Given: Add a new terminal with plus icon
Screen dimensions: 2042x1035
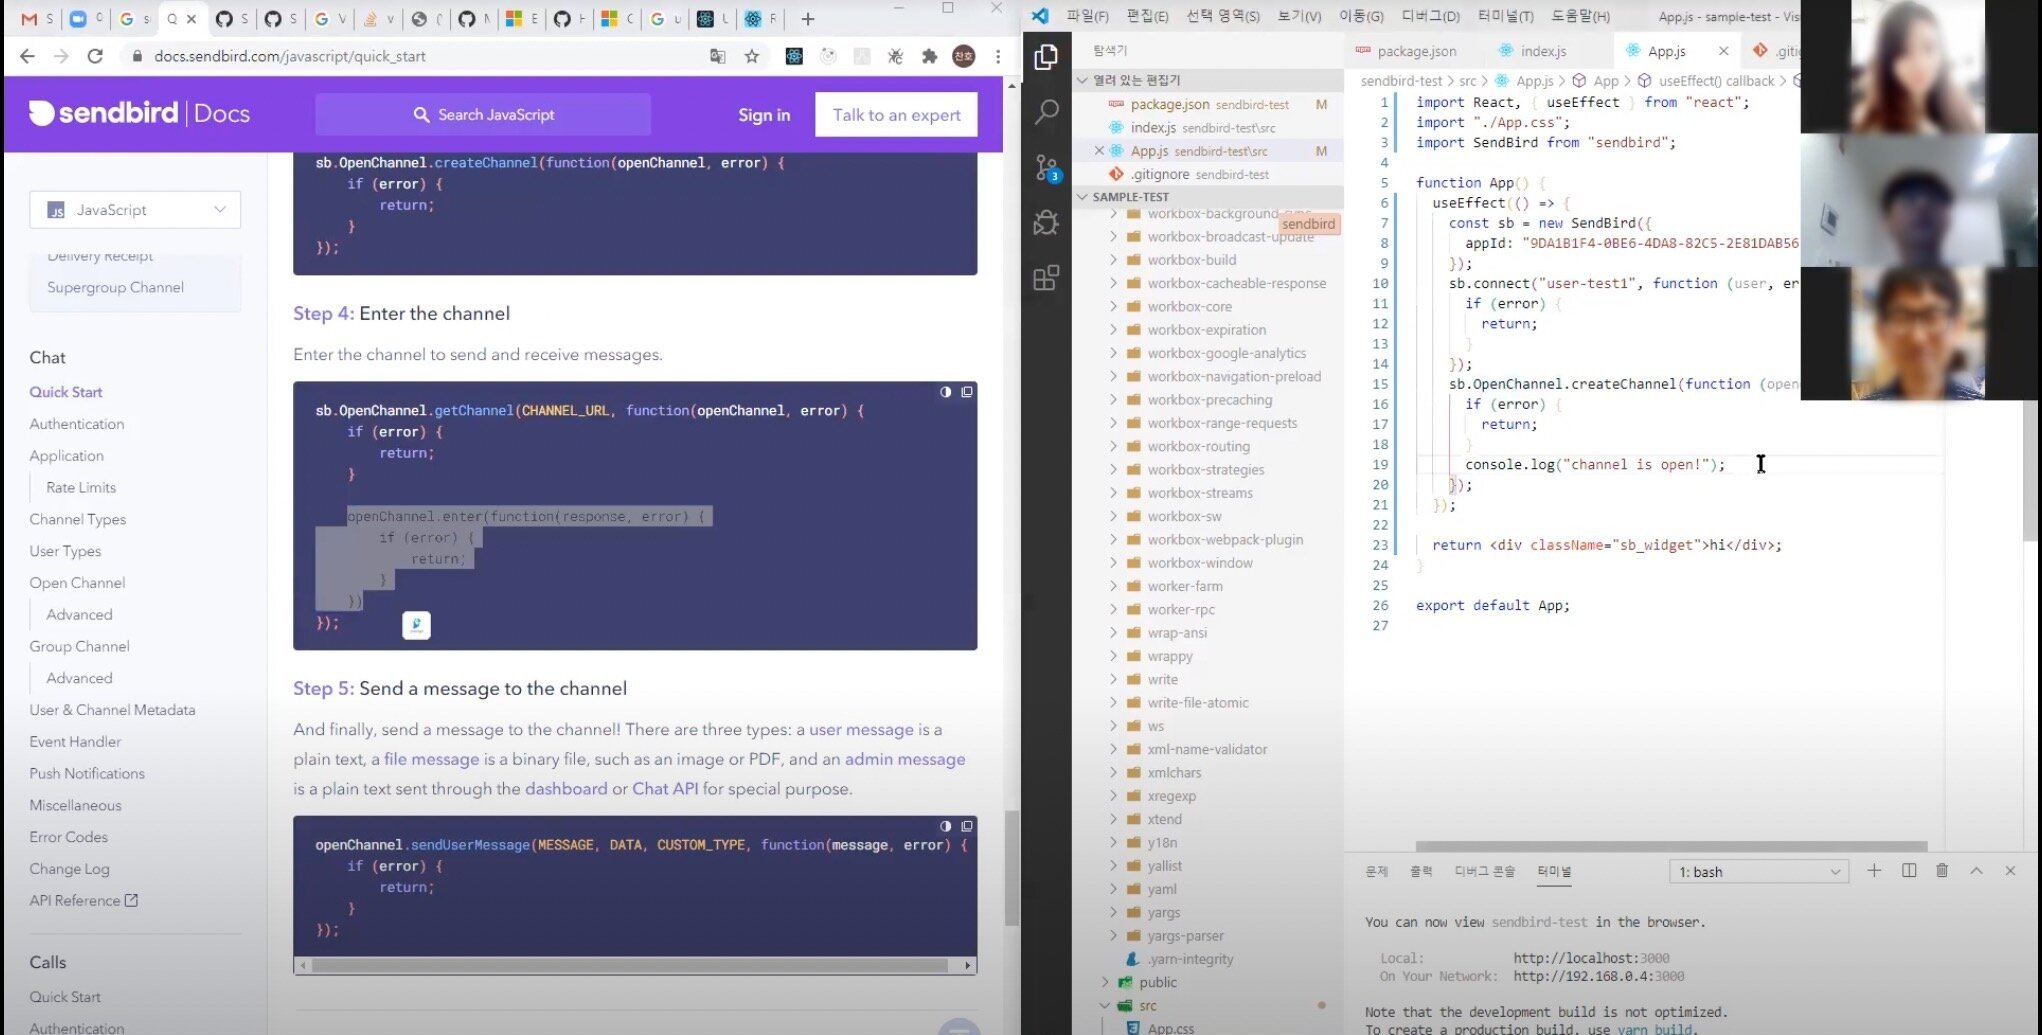Looking at the screenshot, I should click(1874, 871).
